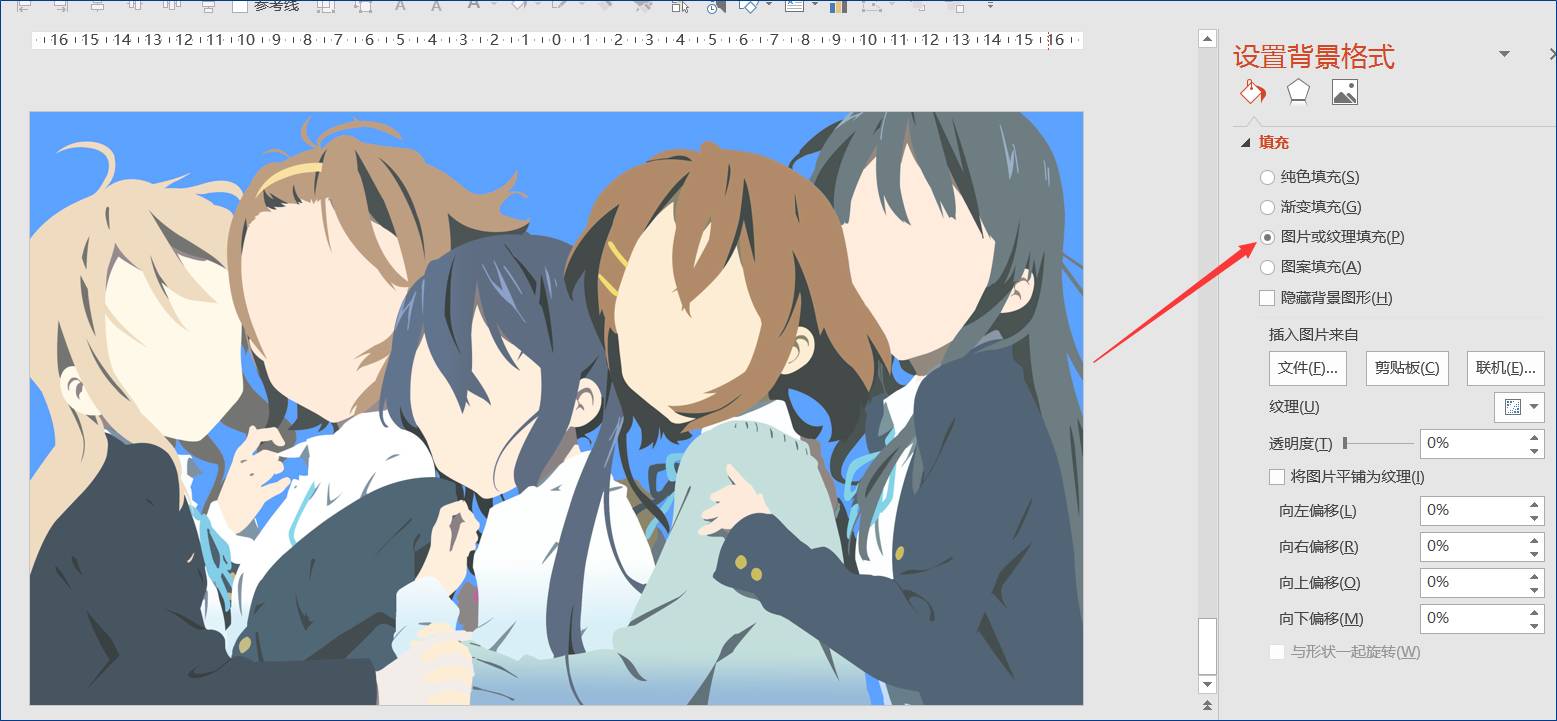Open the task pane options arrow
Screen dimensions: 1557x721
1504,54
